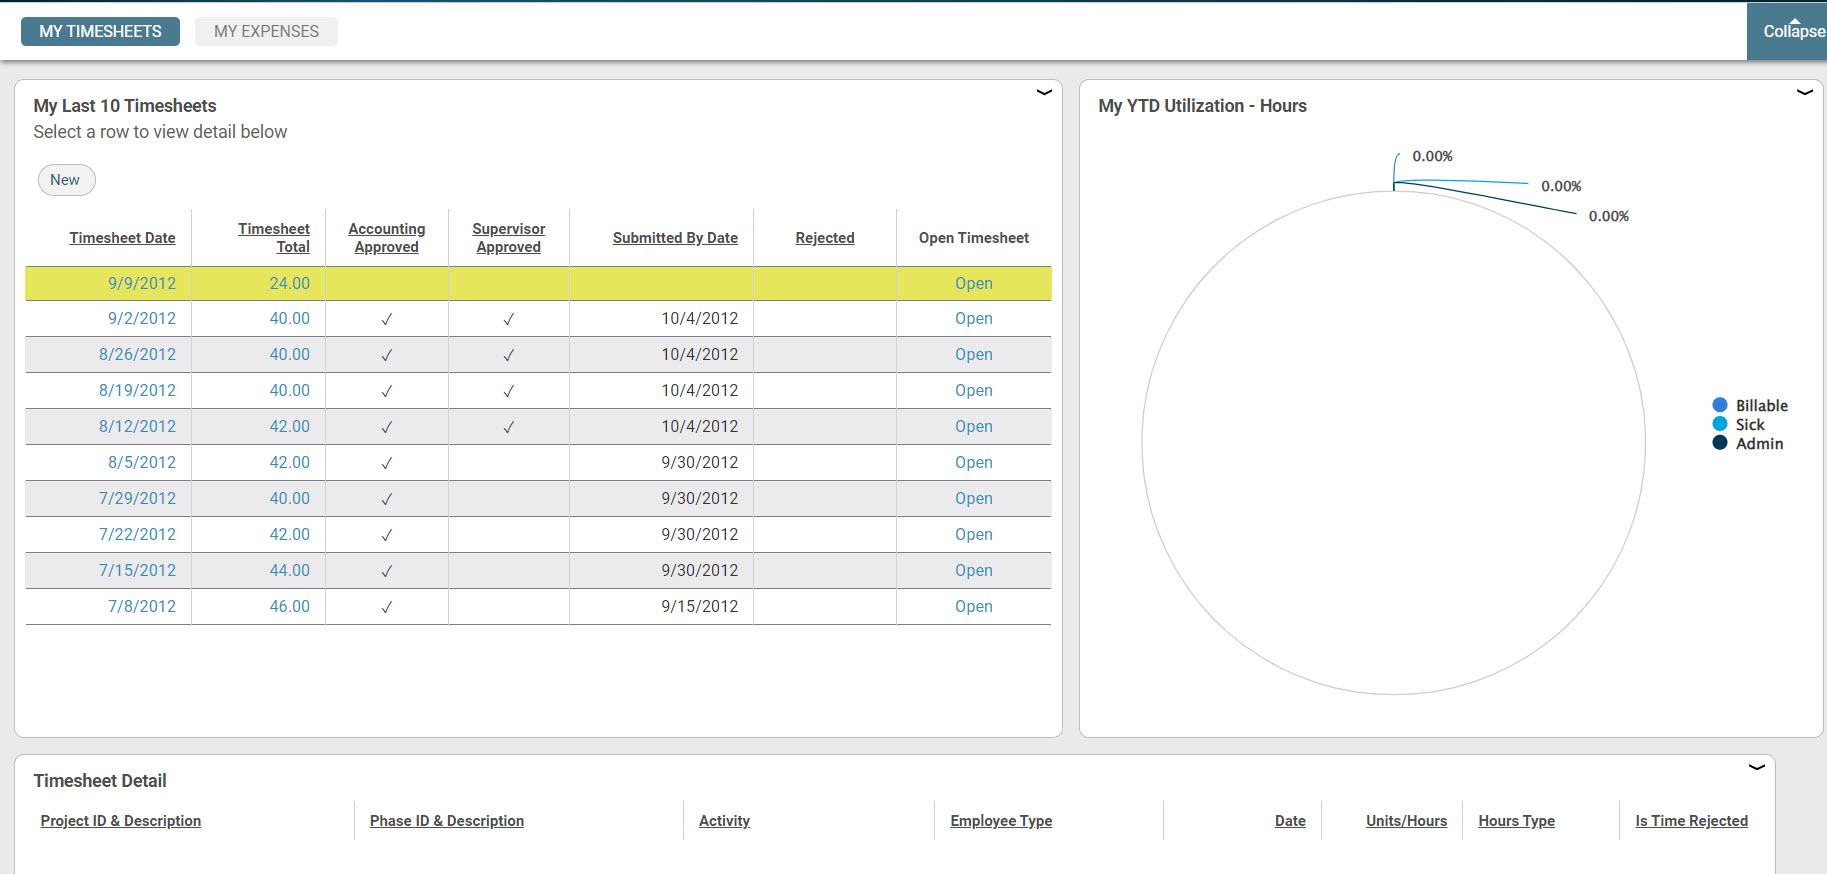
Task: Switch to the My Expenses tab
Action: tap(266, 31)
